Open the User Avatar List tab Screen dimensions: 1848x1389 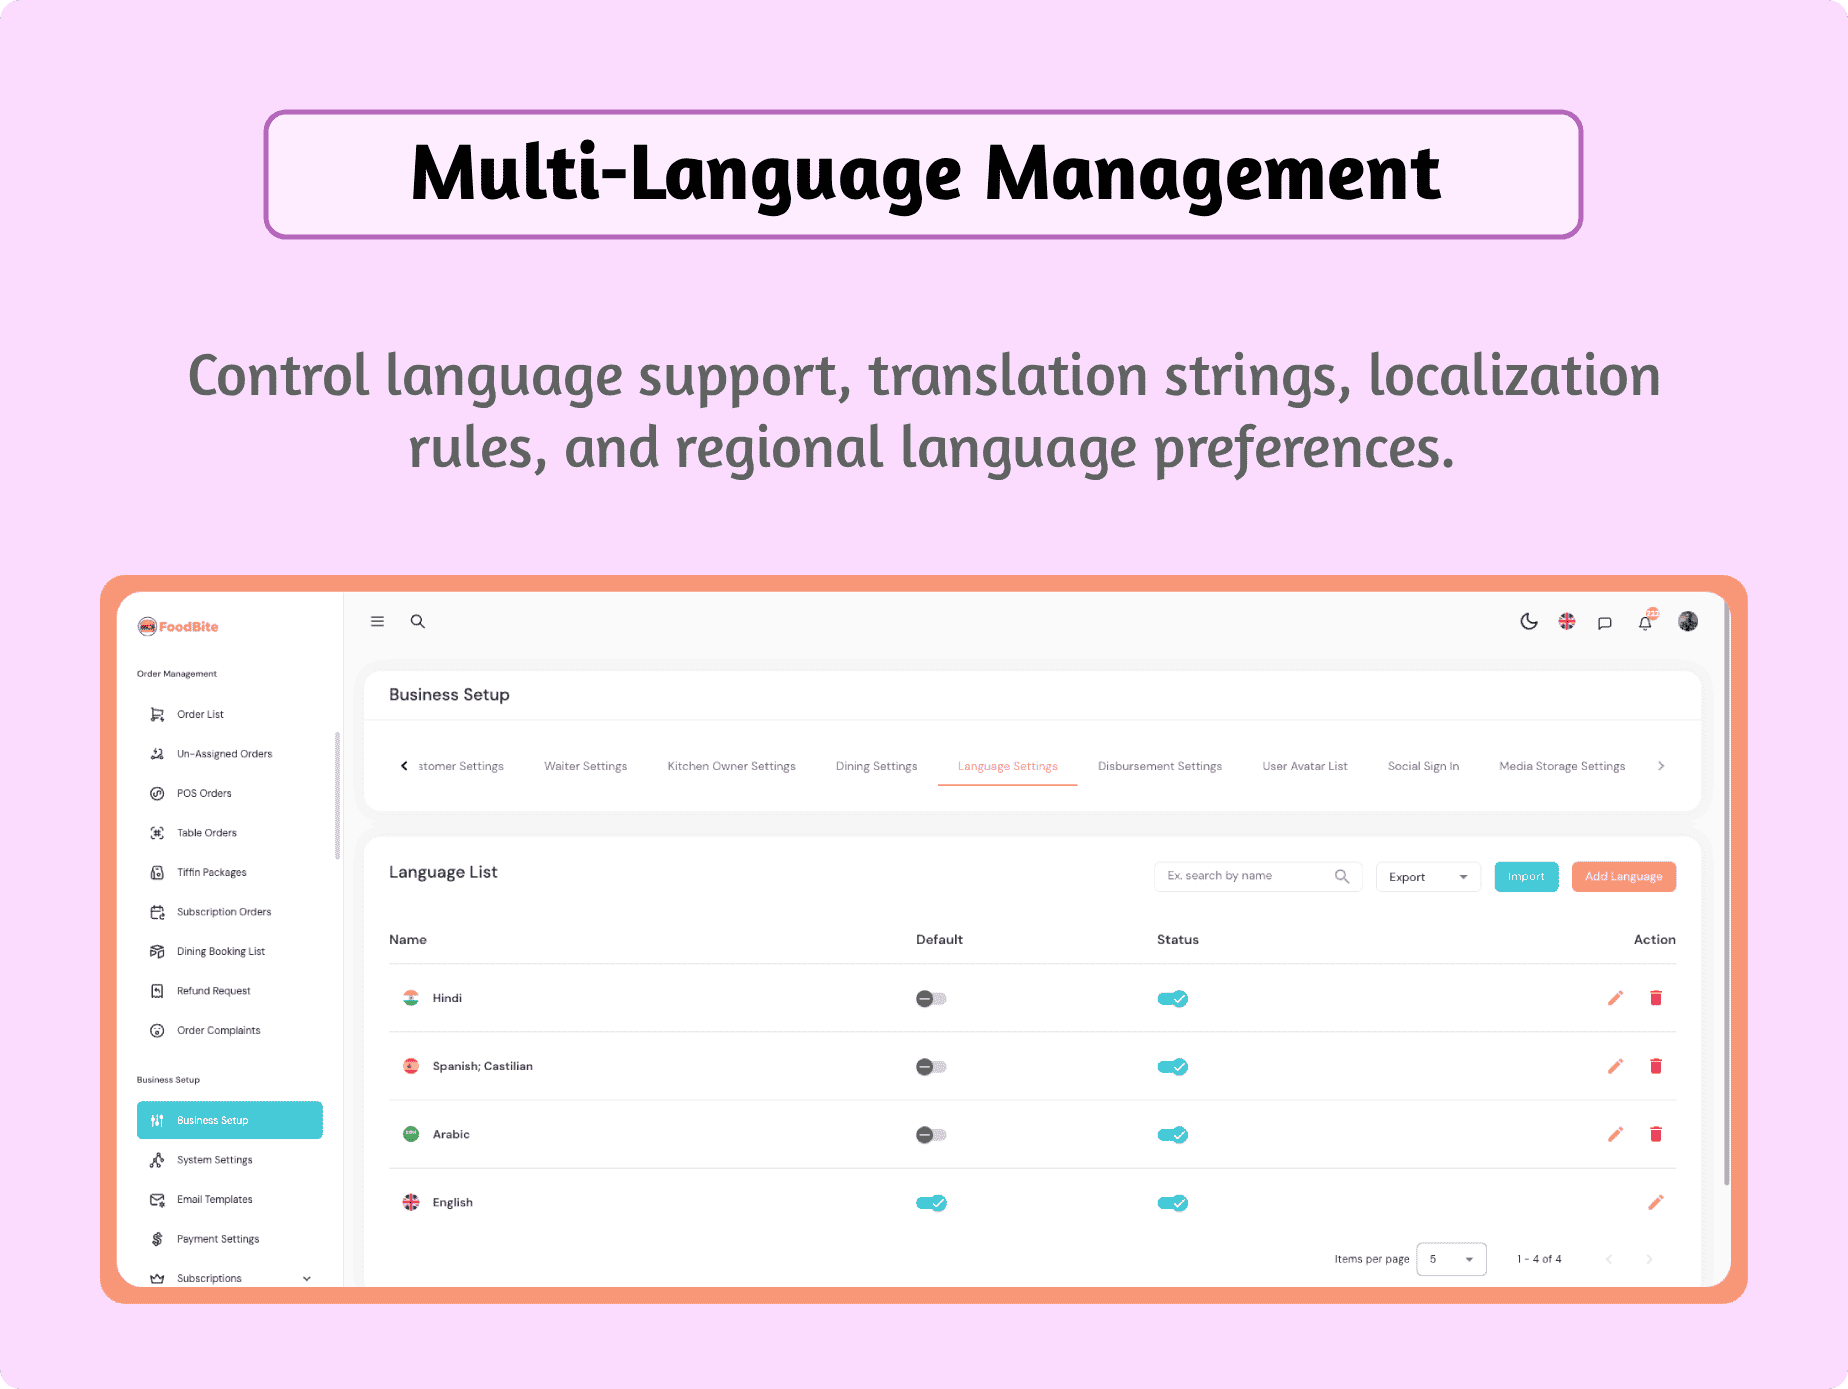[1305, 766]
